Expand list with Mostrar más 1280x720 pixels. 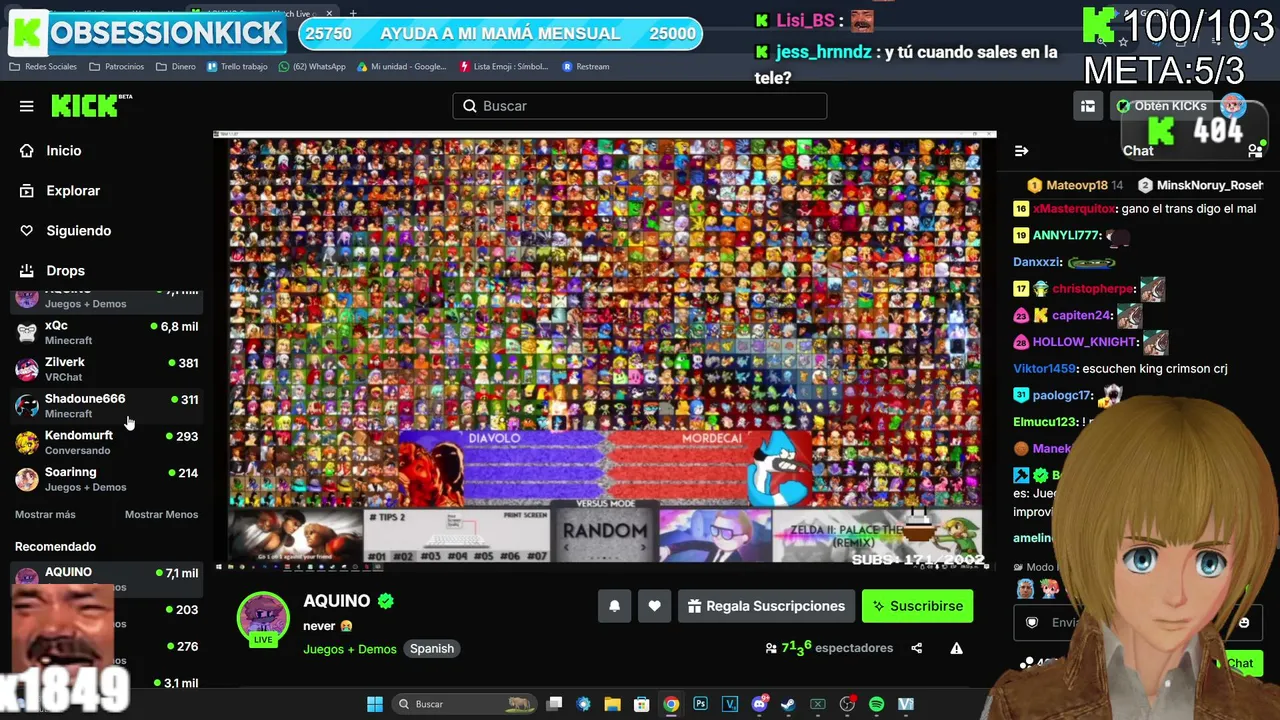pos(45,515)
